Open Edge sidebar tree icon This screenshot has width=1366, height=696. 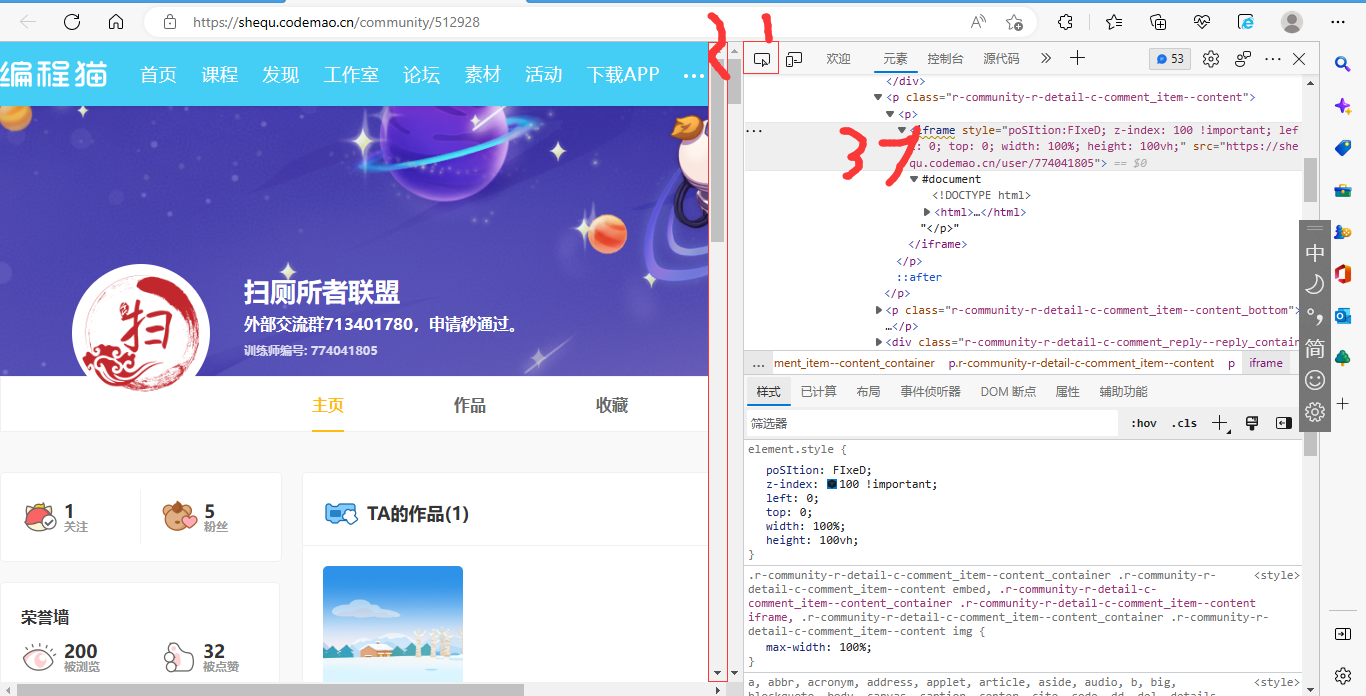[1343, 357]
